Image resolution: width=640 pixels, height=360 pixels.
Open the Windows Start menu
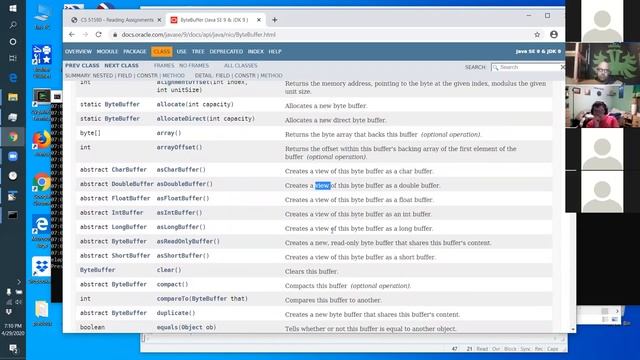pos(13,8)
